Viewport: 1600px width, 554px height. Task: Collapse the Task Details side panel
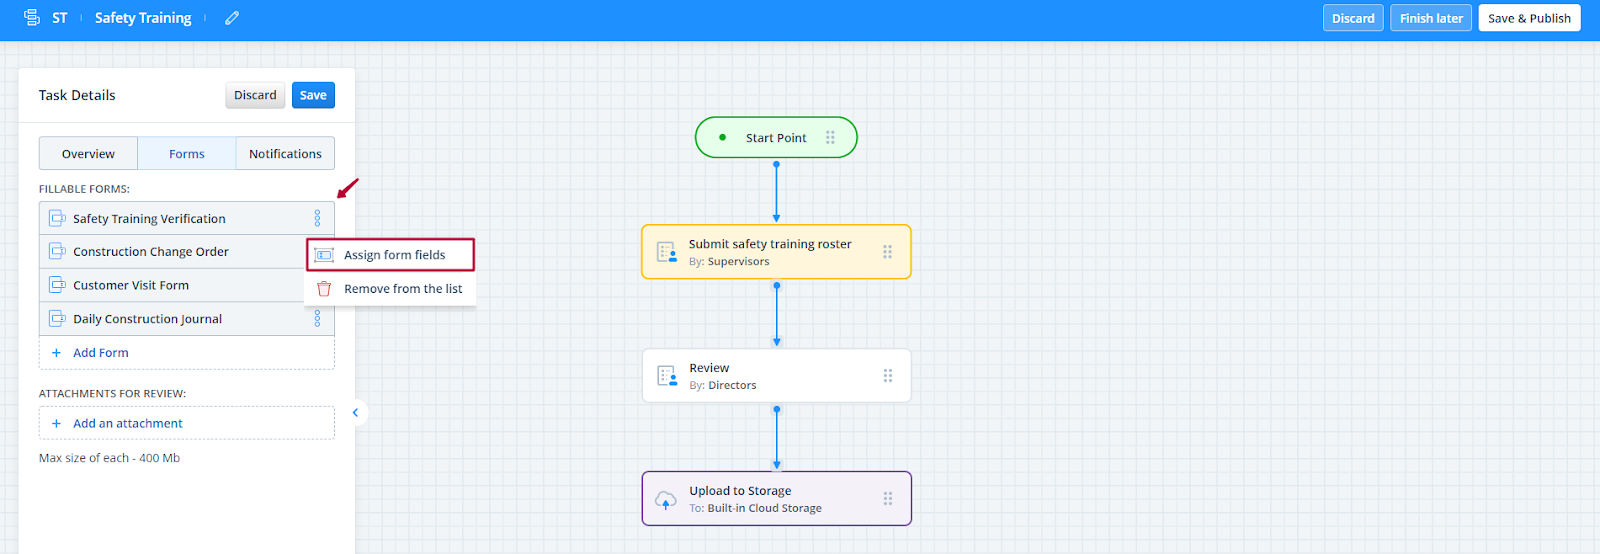click(x=355, y=412)
